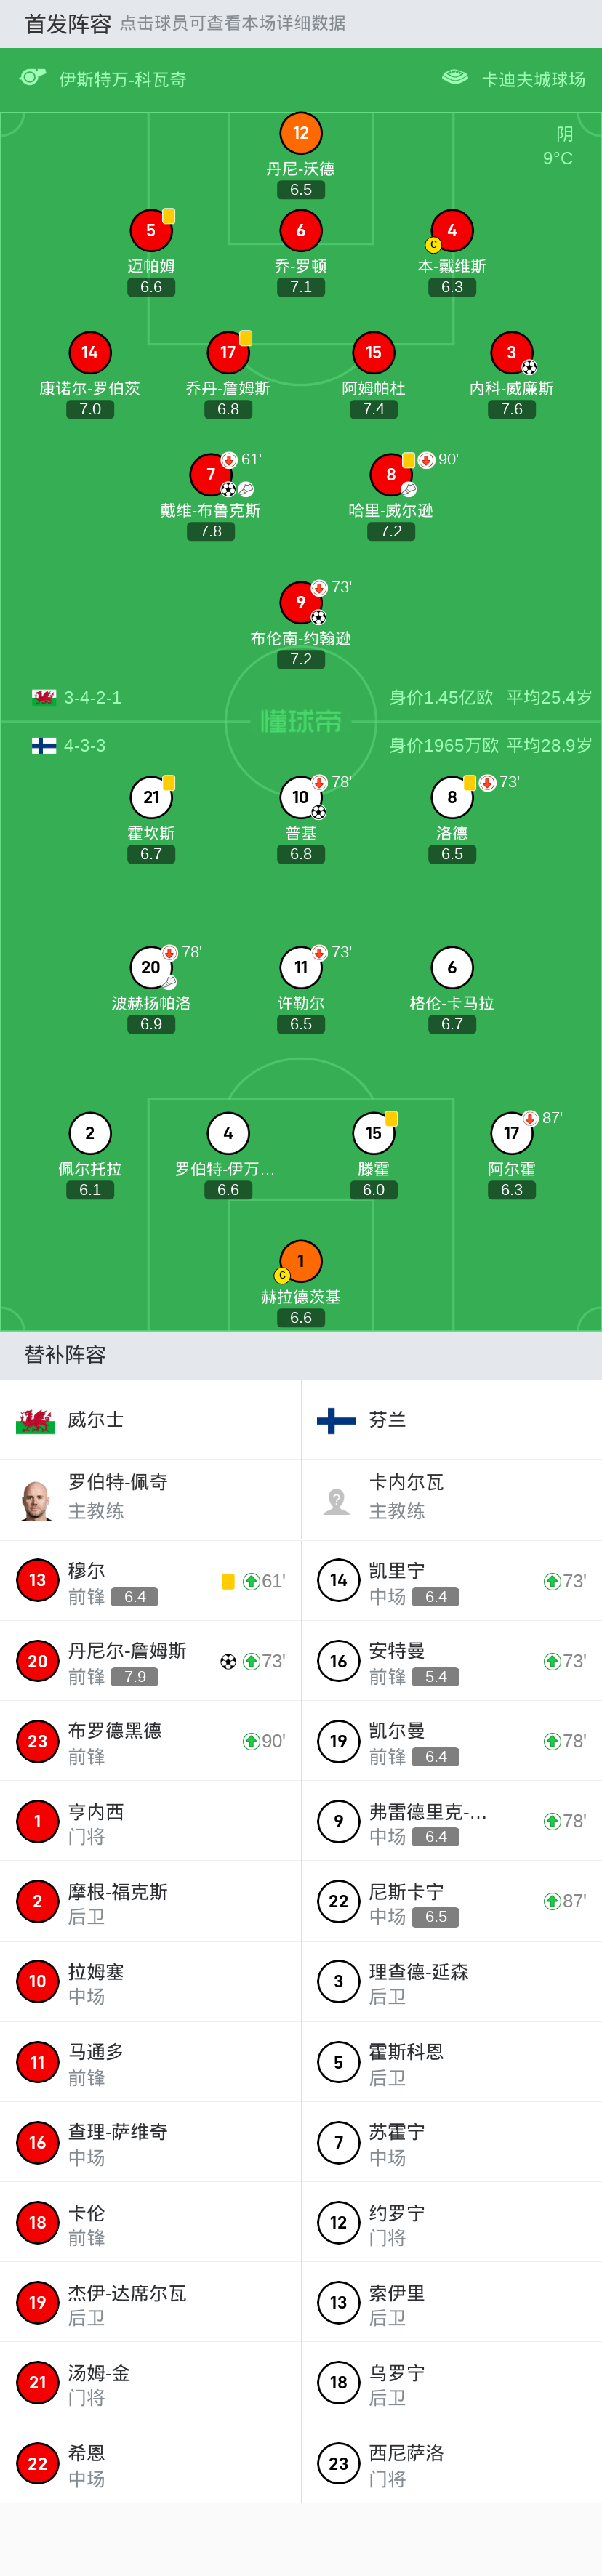Click the Finland flag next to 4-3-3
Image resolution: width=602 pixels, height=2576 pixels.
[x=44, y=746]
